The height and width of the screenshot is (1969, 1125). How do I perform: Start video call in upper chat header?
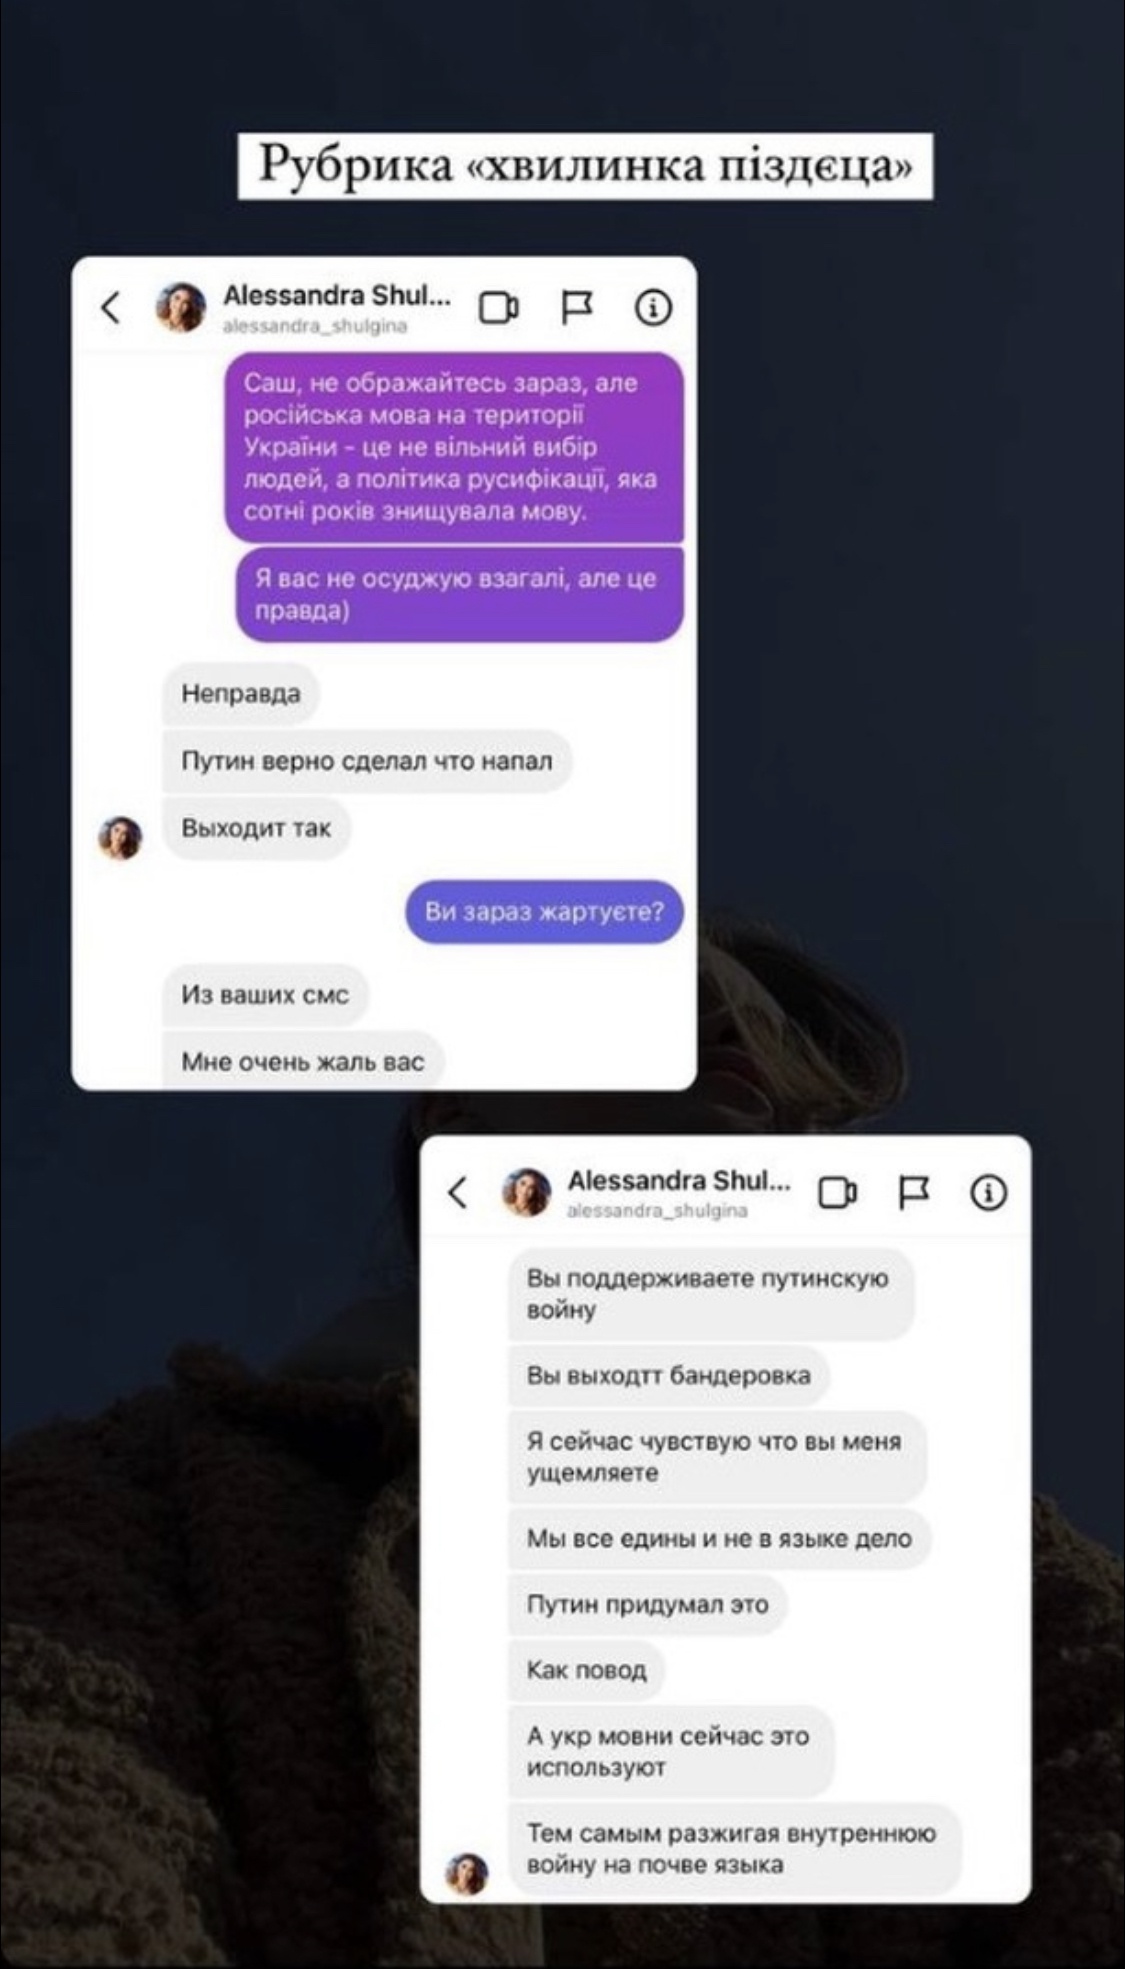pos(498,307)
